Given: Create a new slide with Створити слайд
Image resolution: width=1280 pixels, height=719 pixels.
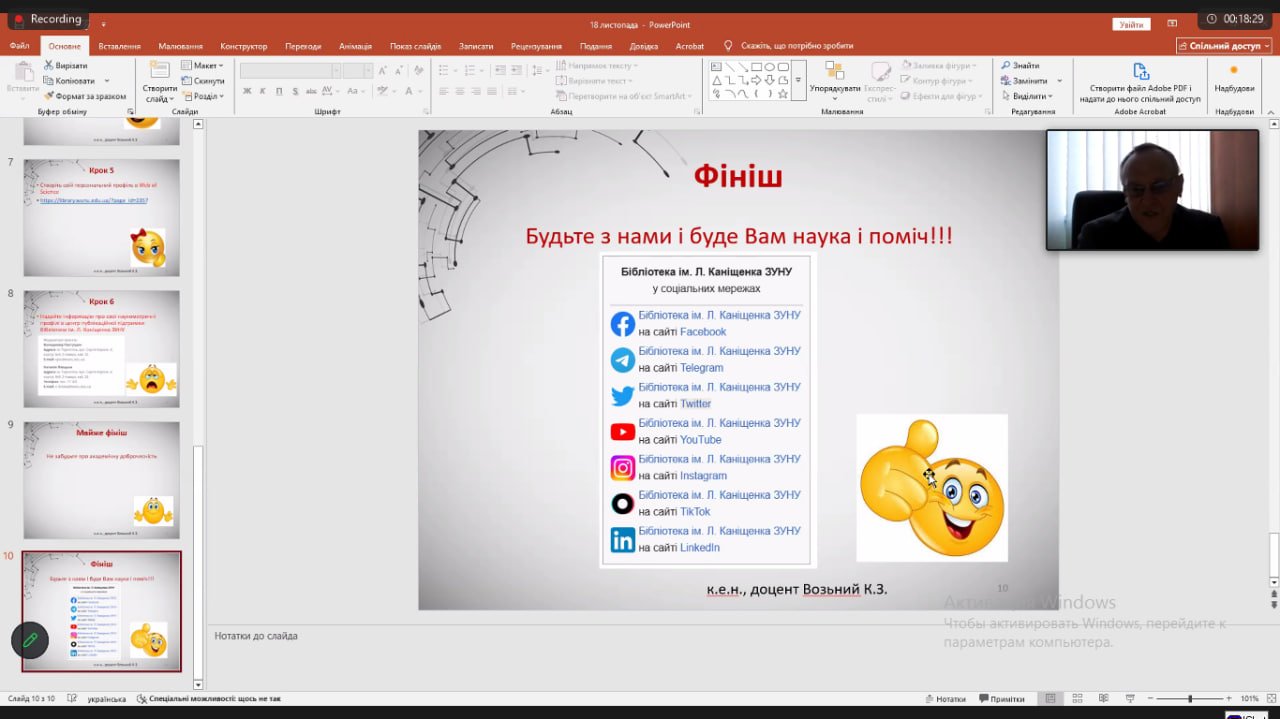Looking at the screenshot, I should (x=159, y=82).
